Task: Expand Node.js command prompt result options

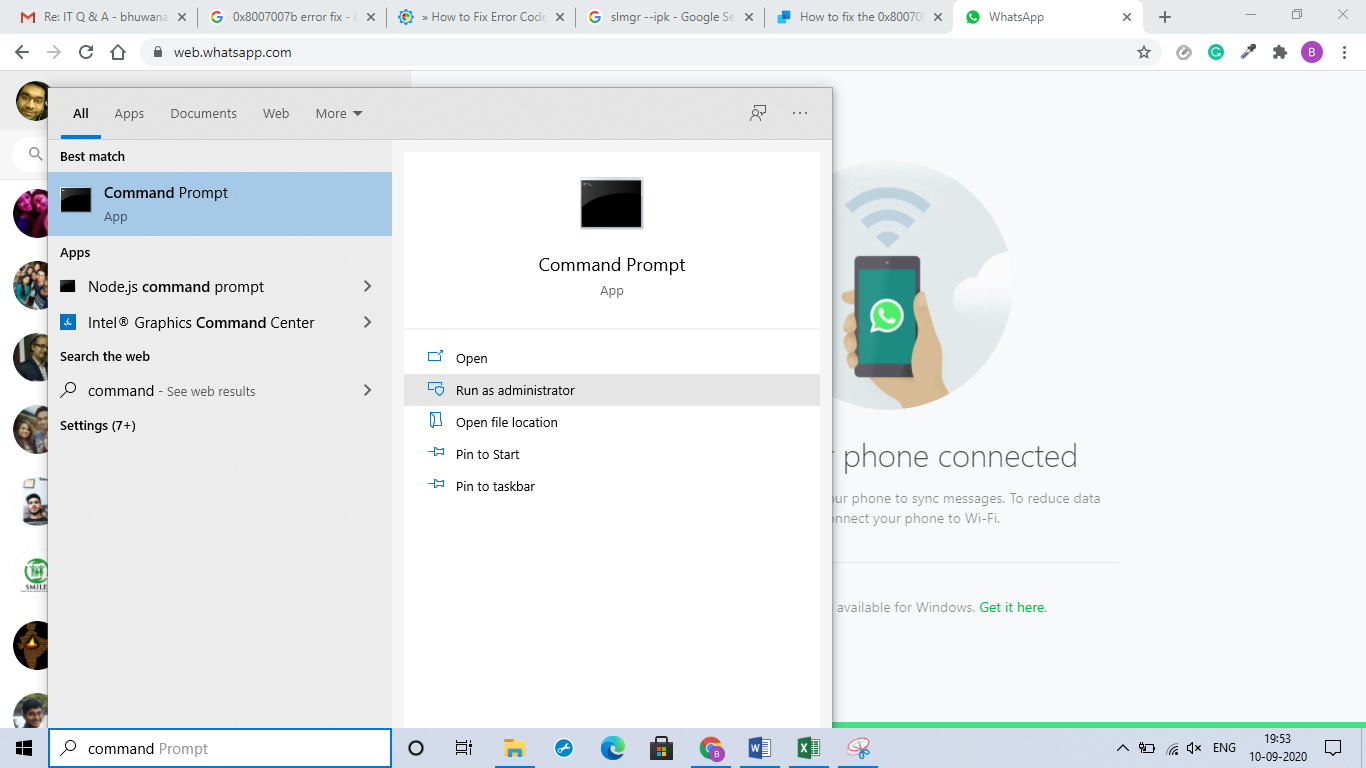Action: click(368, 286)
